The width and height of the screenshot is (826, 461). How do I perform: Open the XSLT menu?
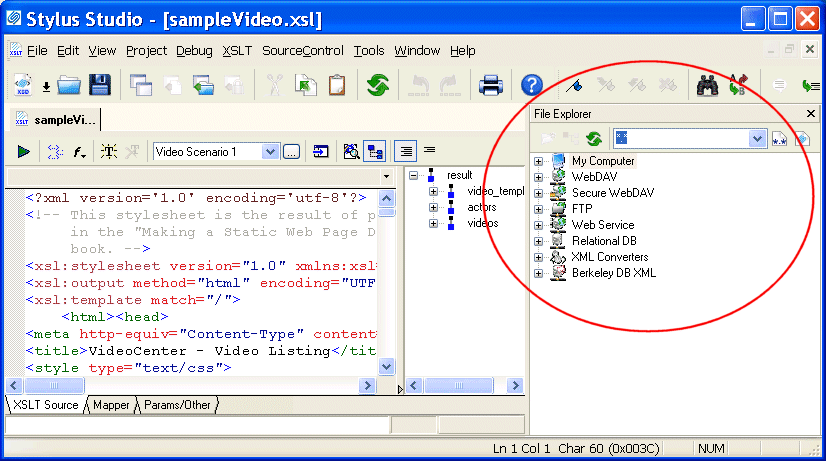click(237, 50)
